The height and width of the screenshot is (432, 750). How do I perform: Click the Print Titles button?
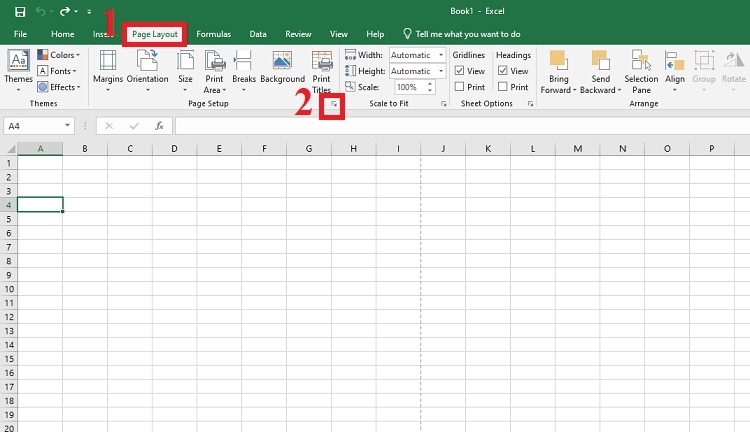321,72
